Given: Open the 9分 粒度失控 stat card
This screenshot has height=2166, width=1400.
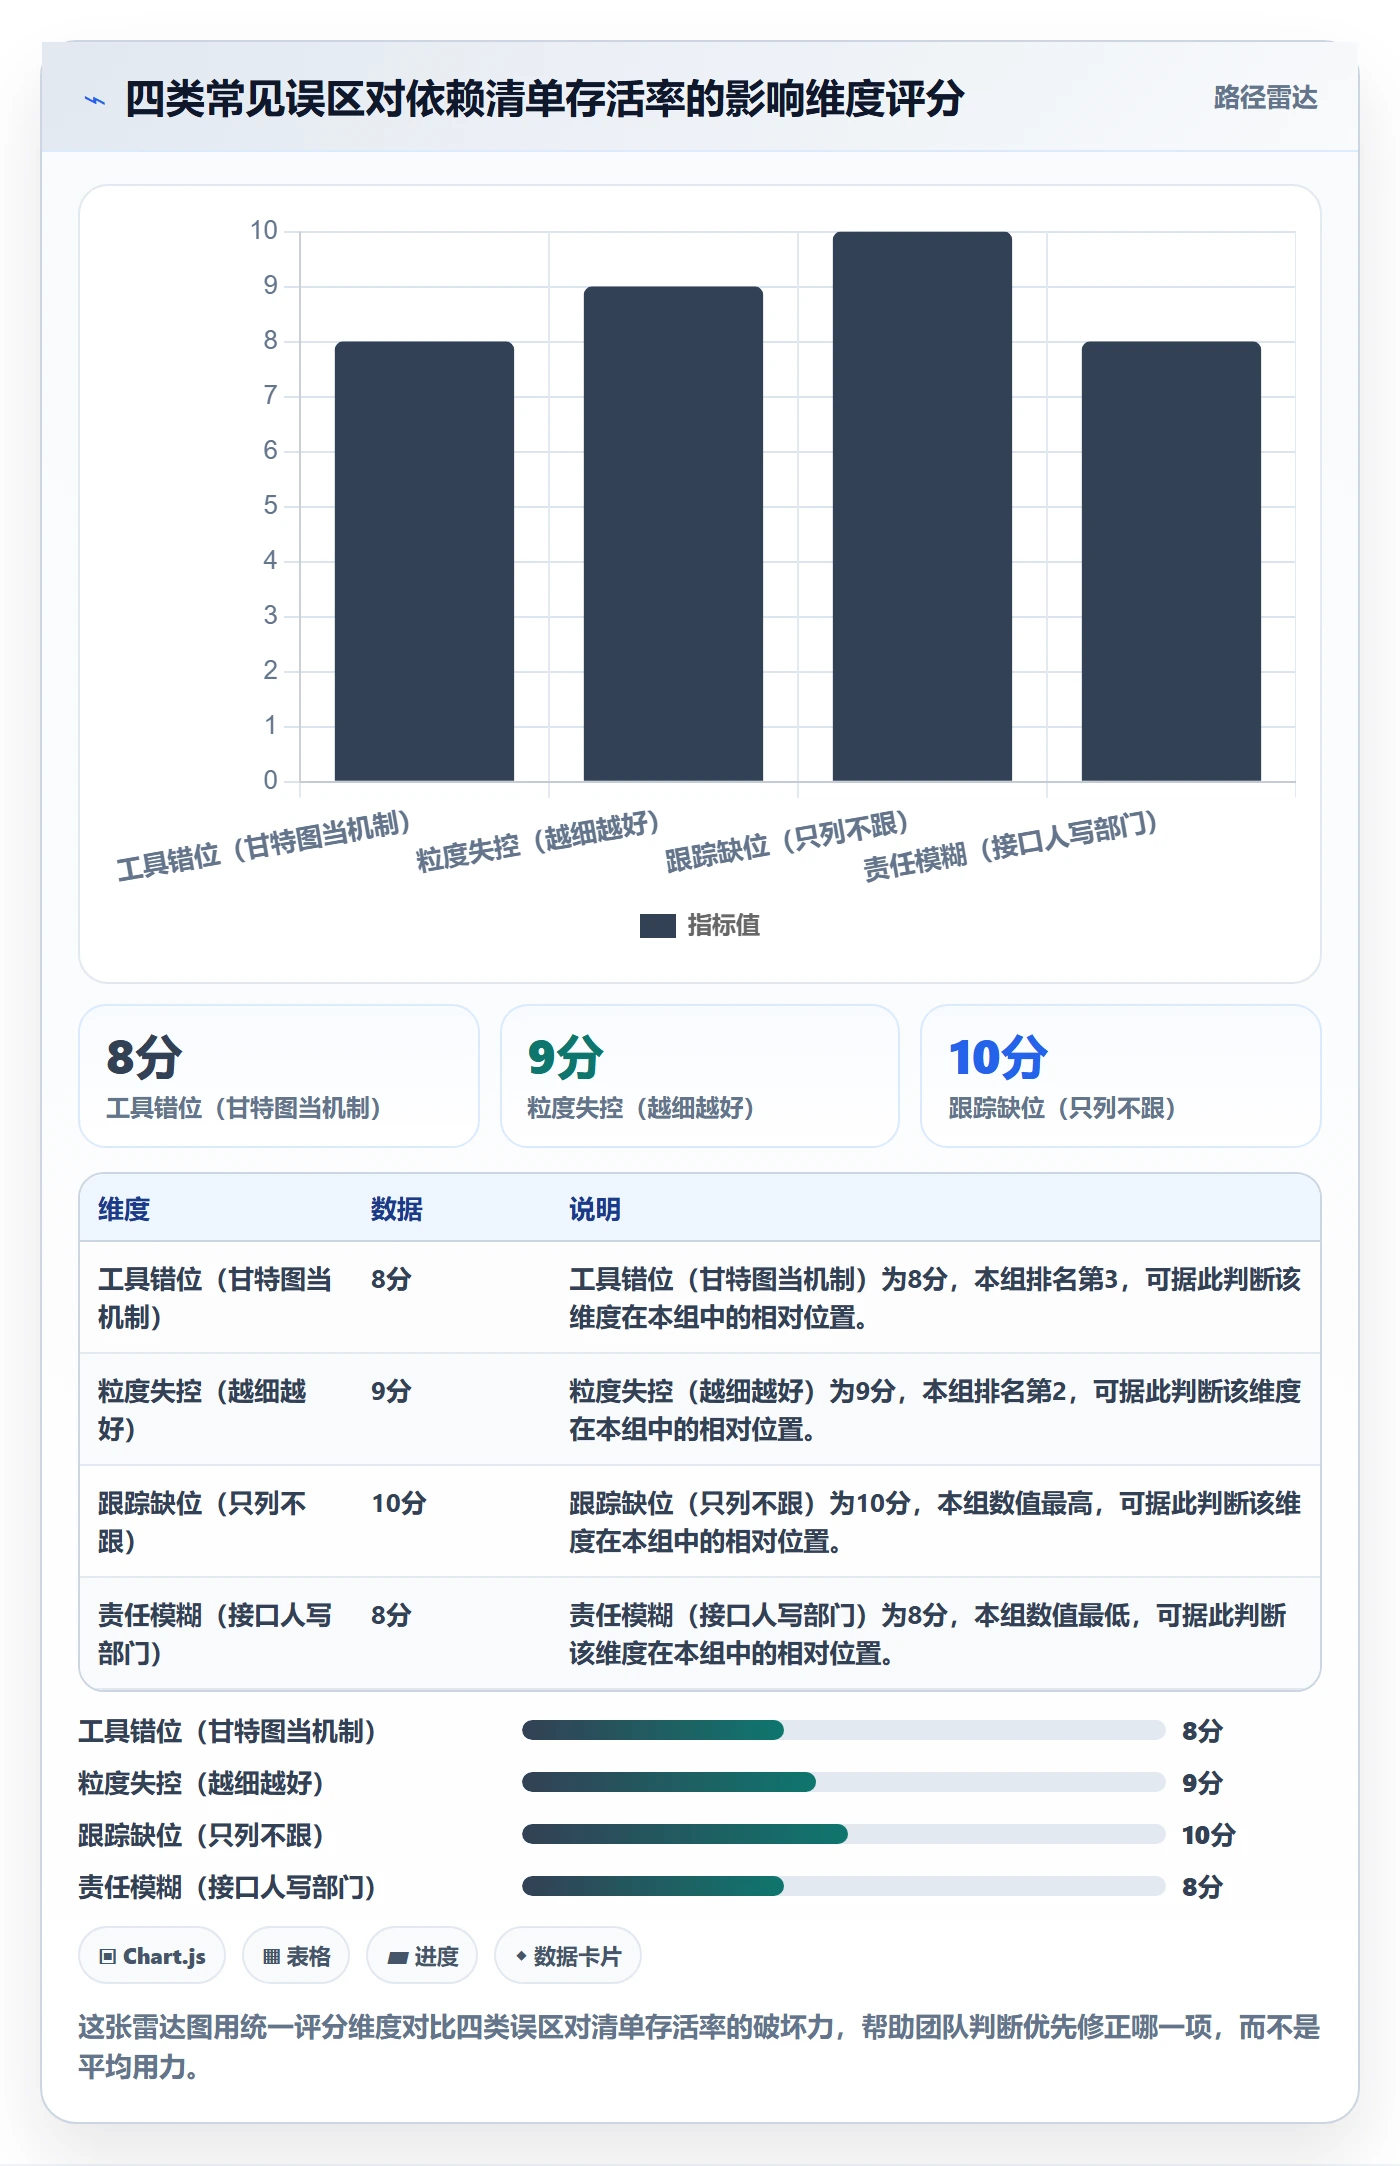Looking at the screenshot, I should coord(700,1076).
